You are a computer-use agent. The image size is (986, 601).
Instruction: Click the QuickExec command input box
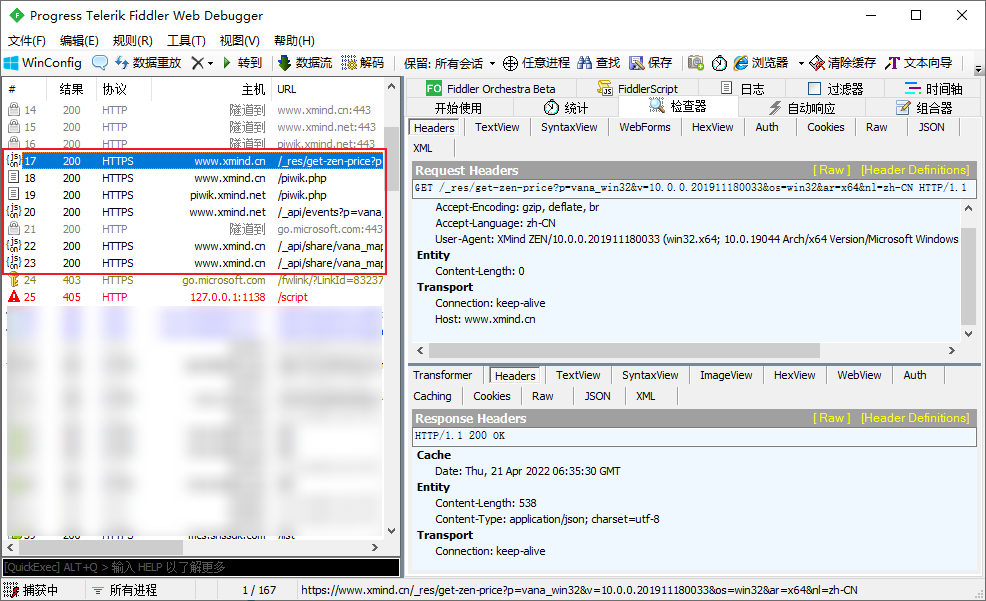coord(200,567)
